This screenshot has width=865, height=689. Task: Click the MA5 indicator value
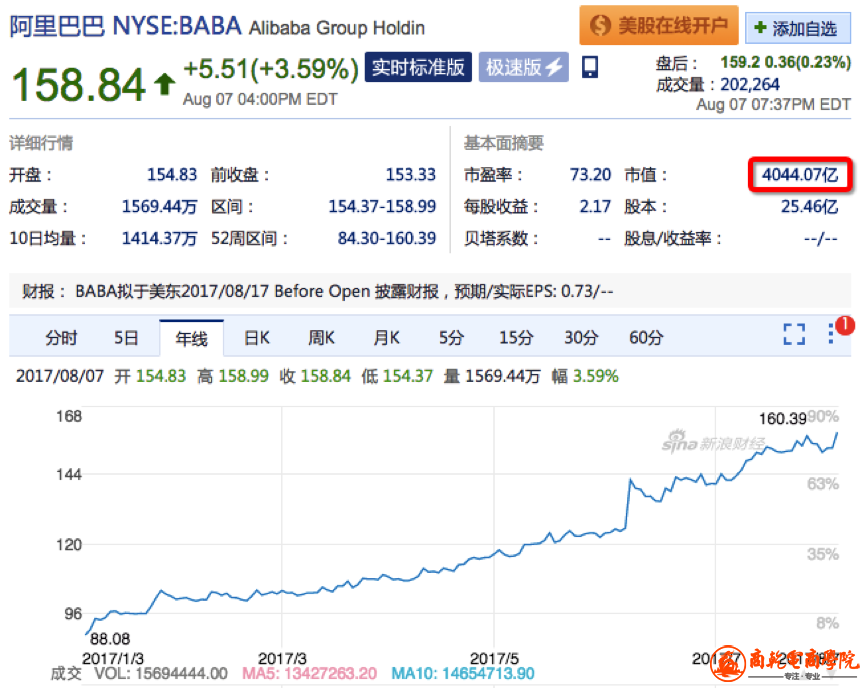point(309,674)
